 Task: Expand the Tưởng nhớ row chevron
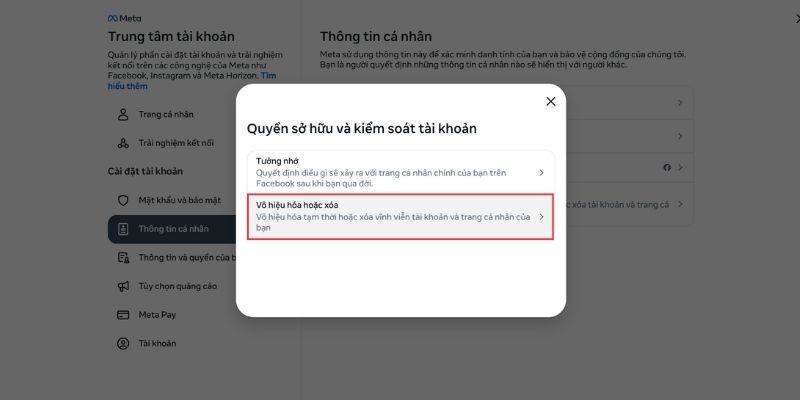[541, 173]
